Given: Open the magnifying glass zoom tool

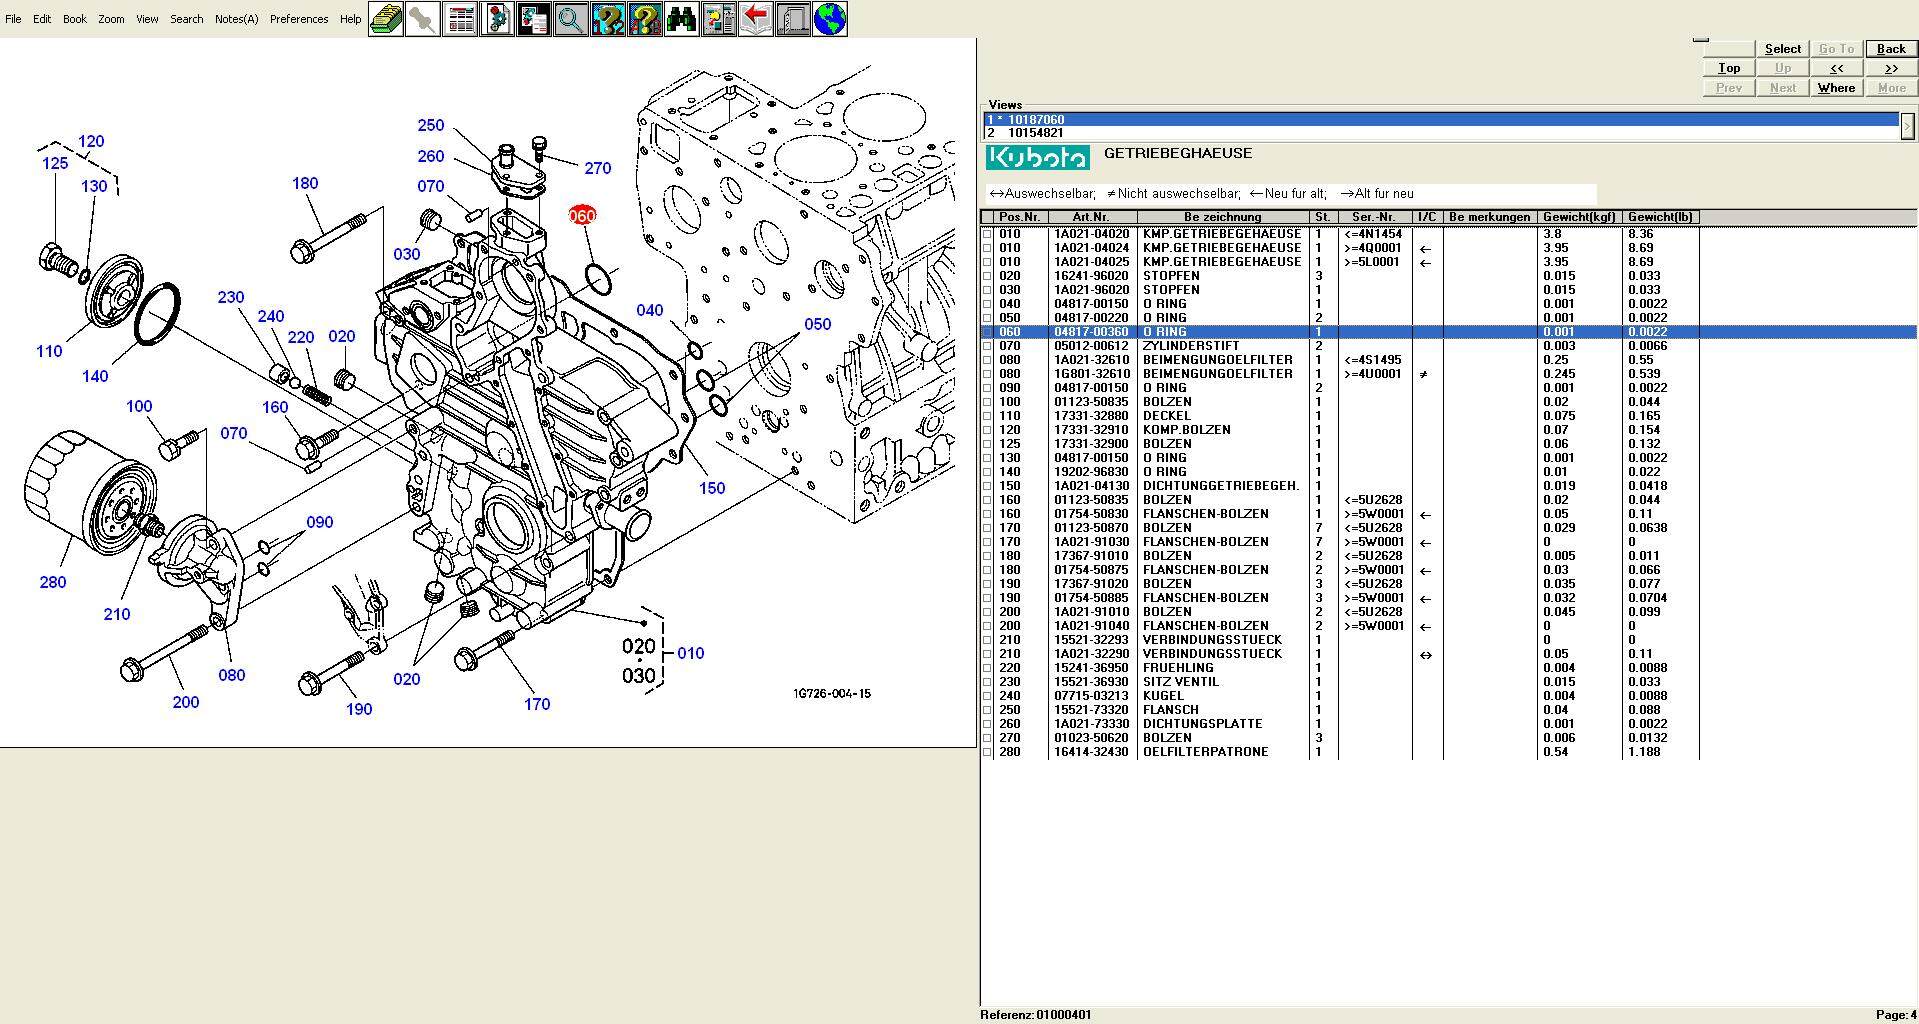Looking at the screenshot, I should coord(571,19).
